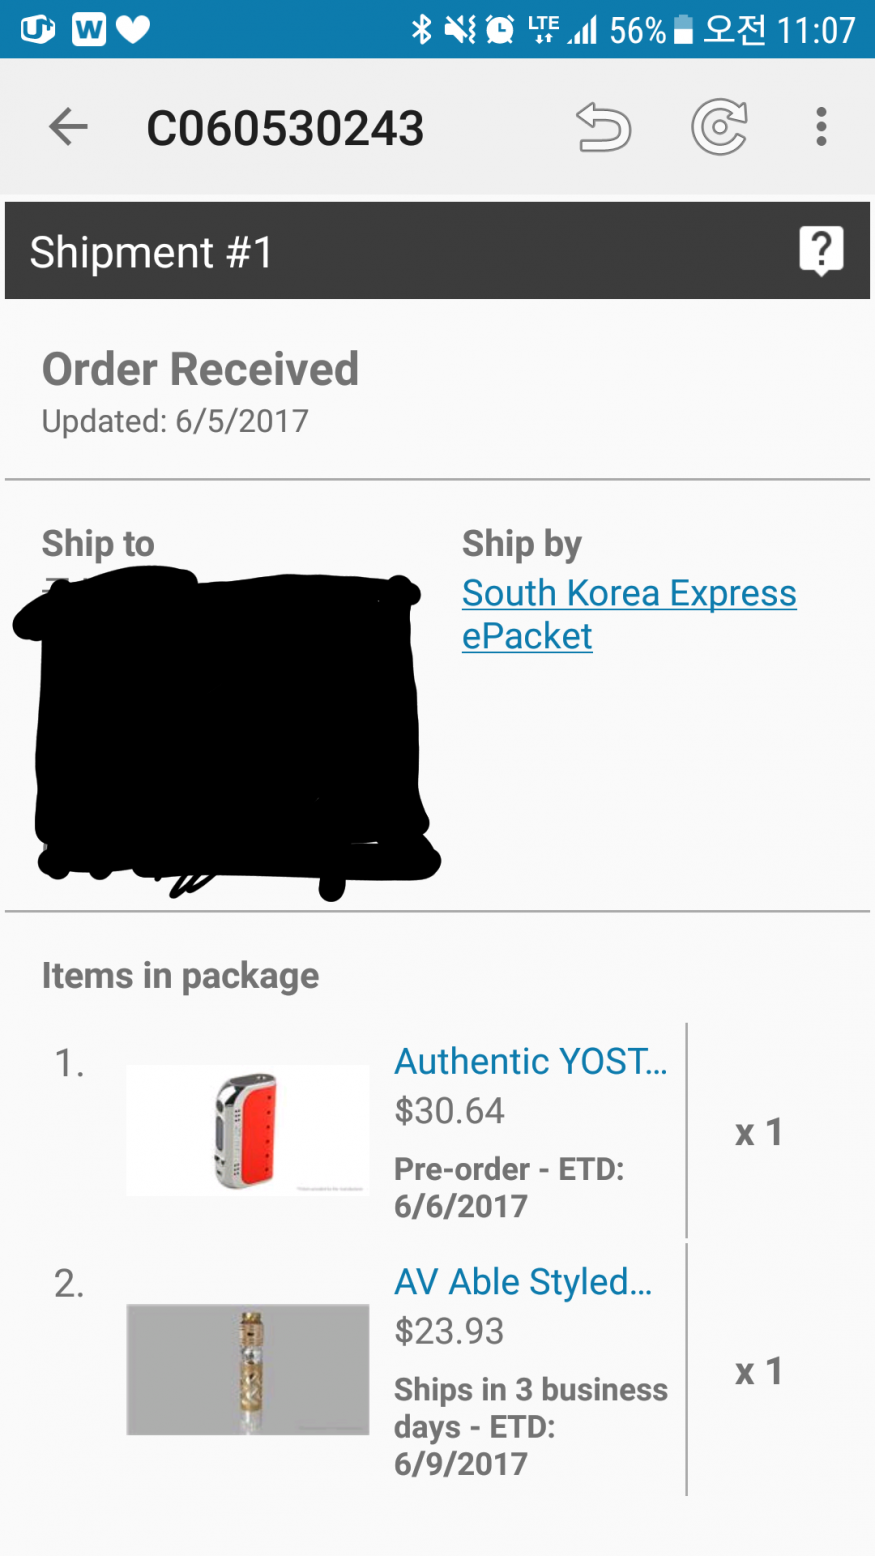The image size is (875, 1556).
Task: Tap the $30.64 price of first item
Action: point(449,1111)
